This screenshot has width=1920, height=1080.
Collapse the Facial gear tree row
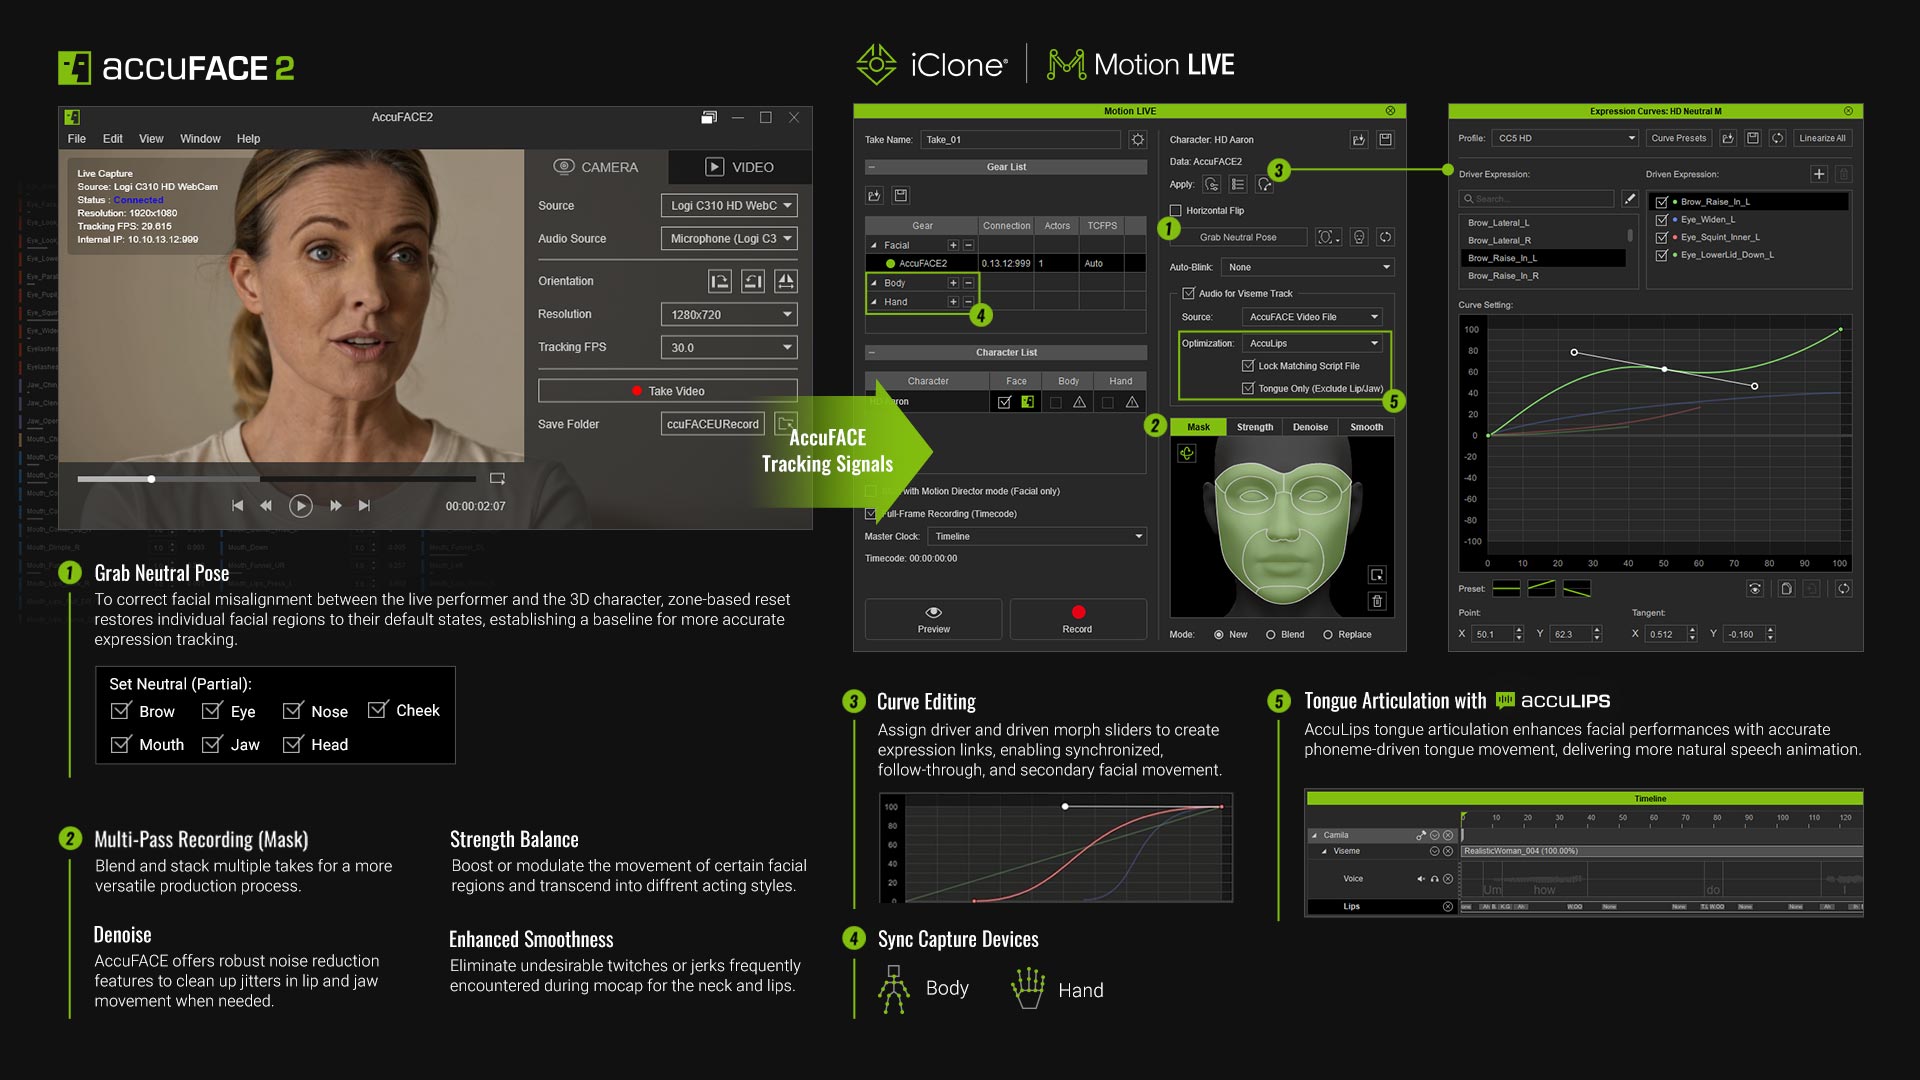click(874, 245)
